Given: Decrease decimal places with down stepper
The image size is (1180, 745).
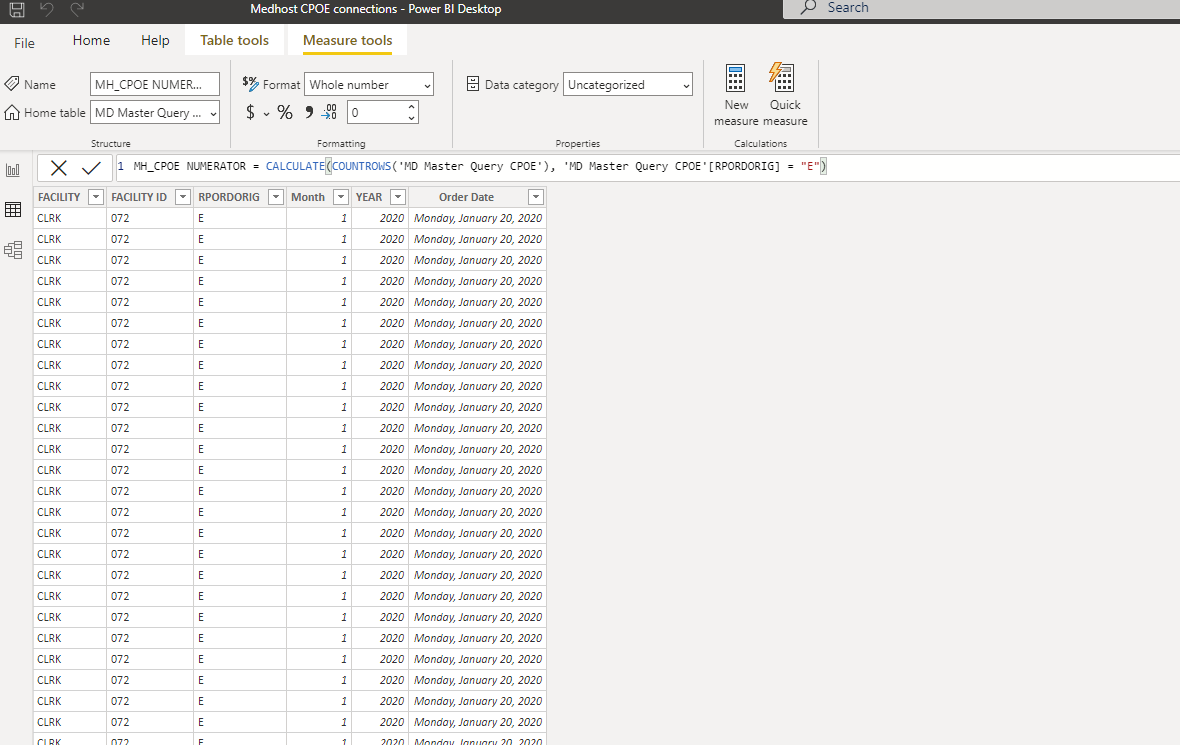Looking at the screenshot, I should click(412, 118).
